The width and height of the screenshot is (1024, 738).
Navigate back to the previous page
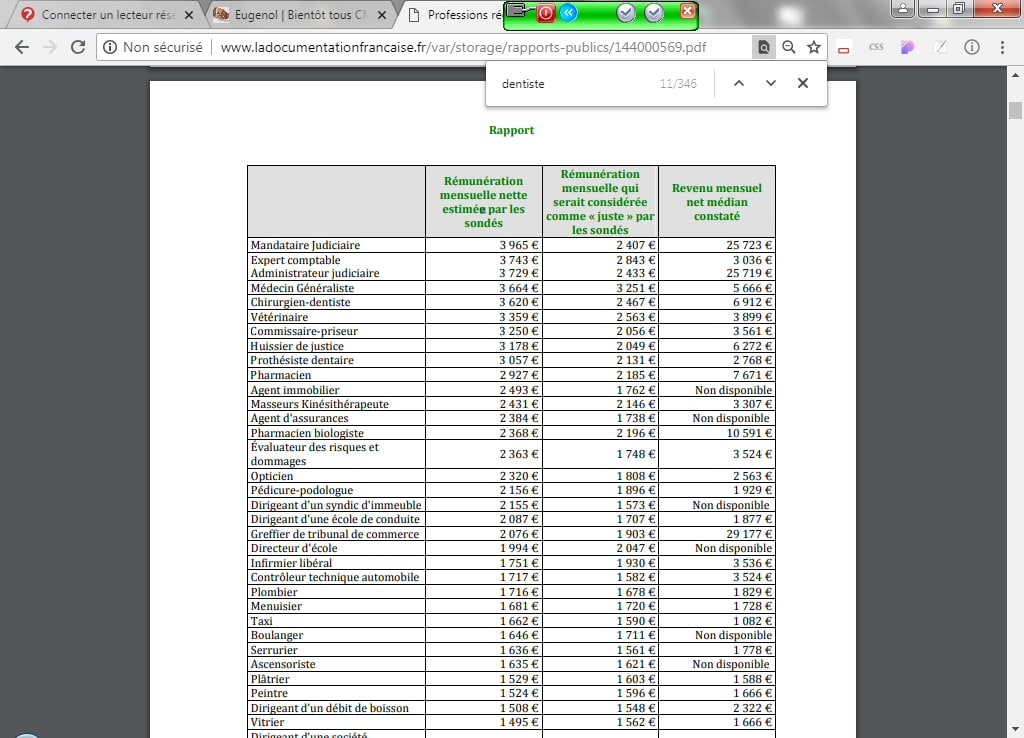(x=22, y=47)
